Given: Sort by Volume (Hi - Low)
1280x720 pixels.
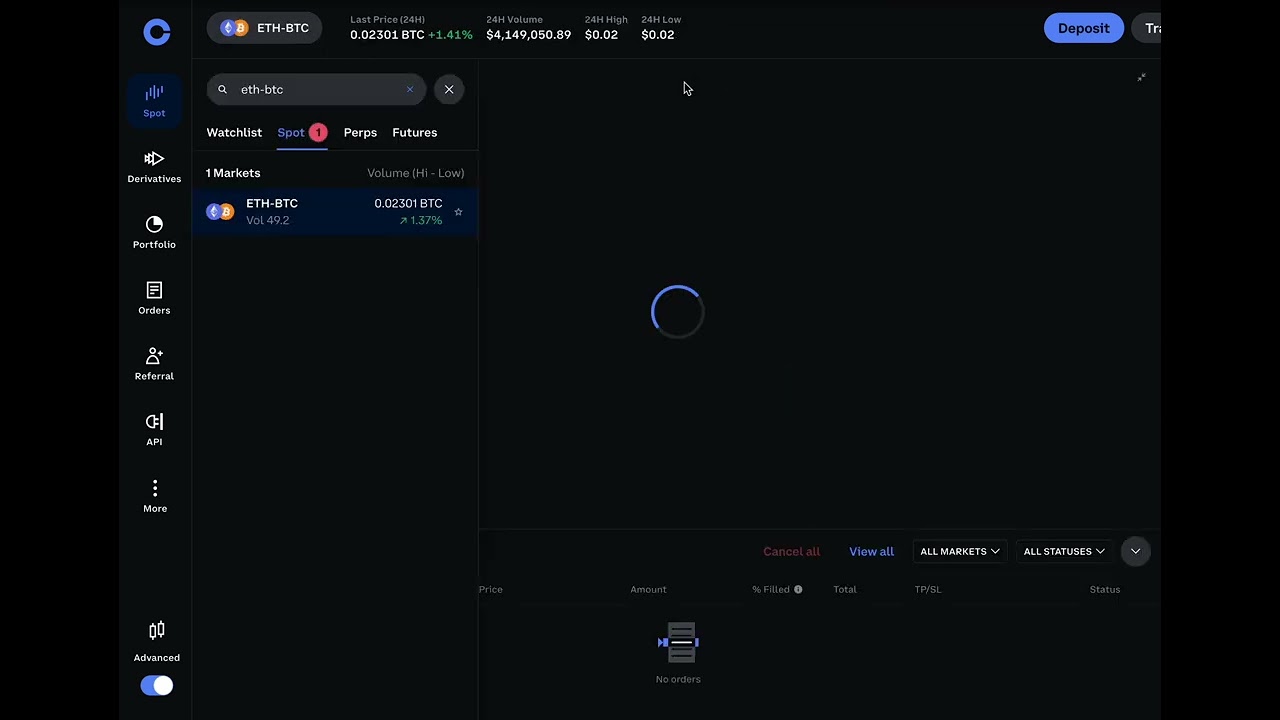Looking at the screenshot, I should [x=415, y=173].
